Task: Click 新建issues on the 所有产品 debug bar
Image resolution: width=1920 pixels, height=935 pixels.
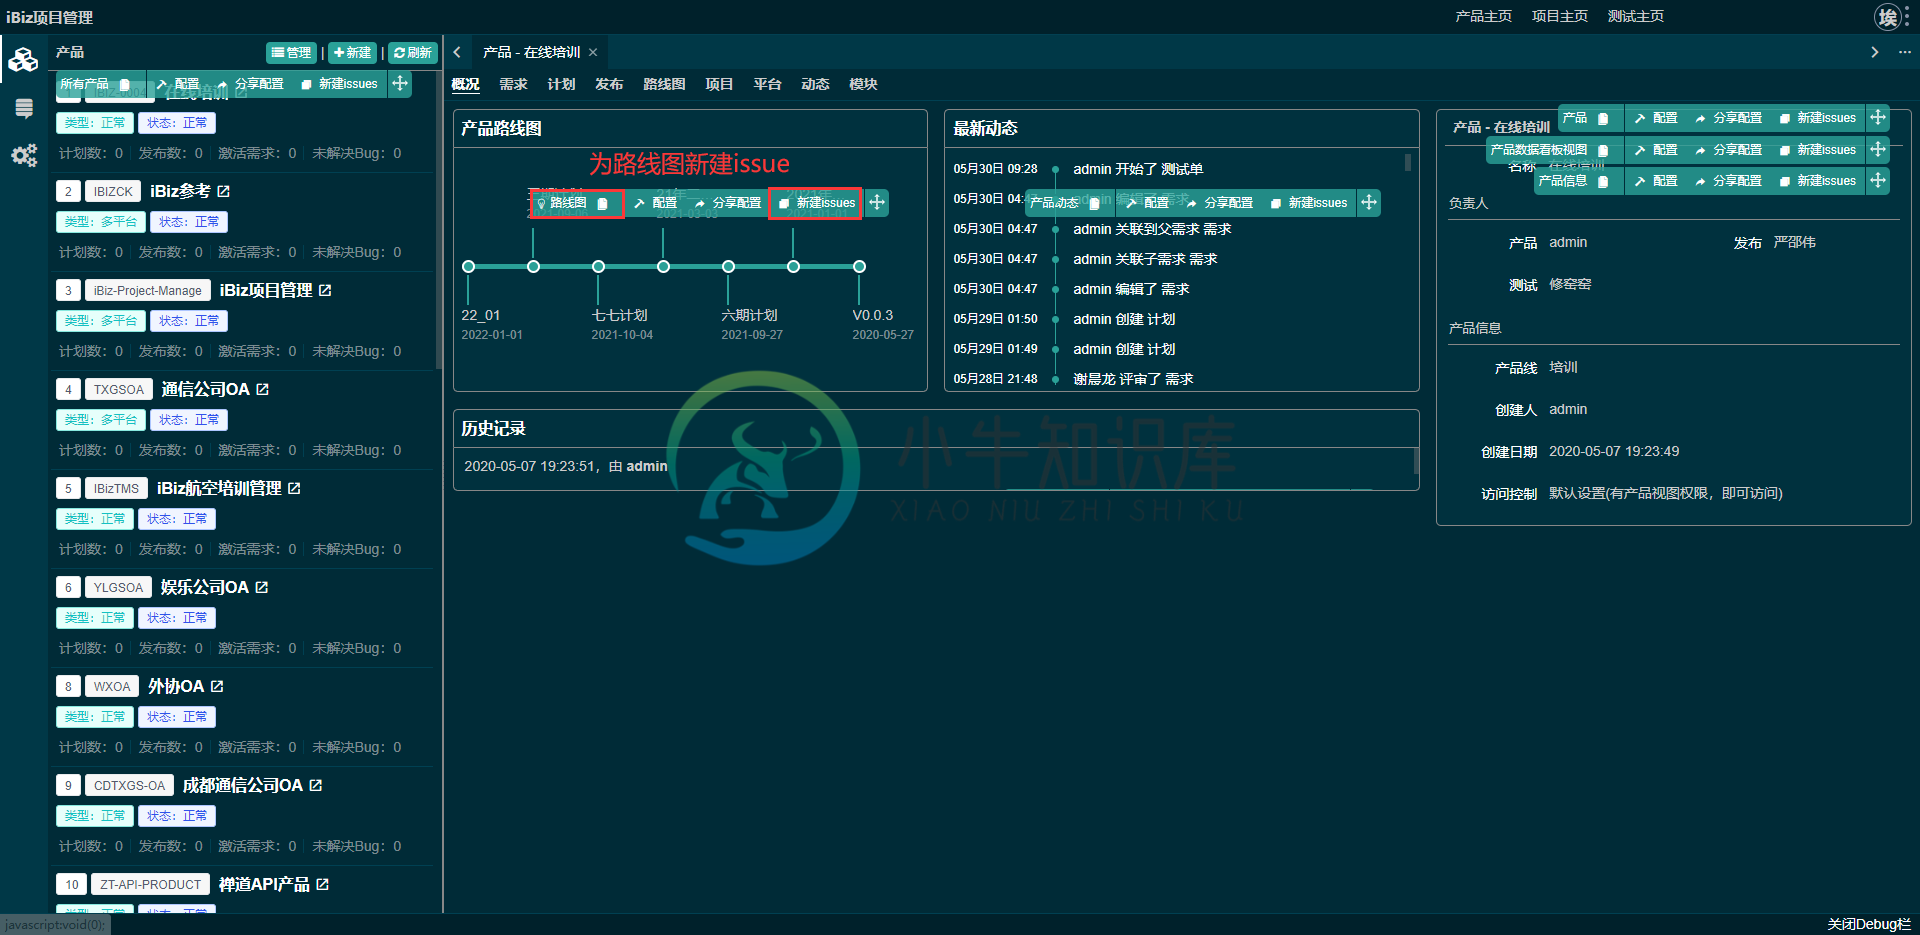Action: tap(339, 84)
